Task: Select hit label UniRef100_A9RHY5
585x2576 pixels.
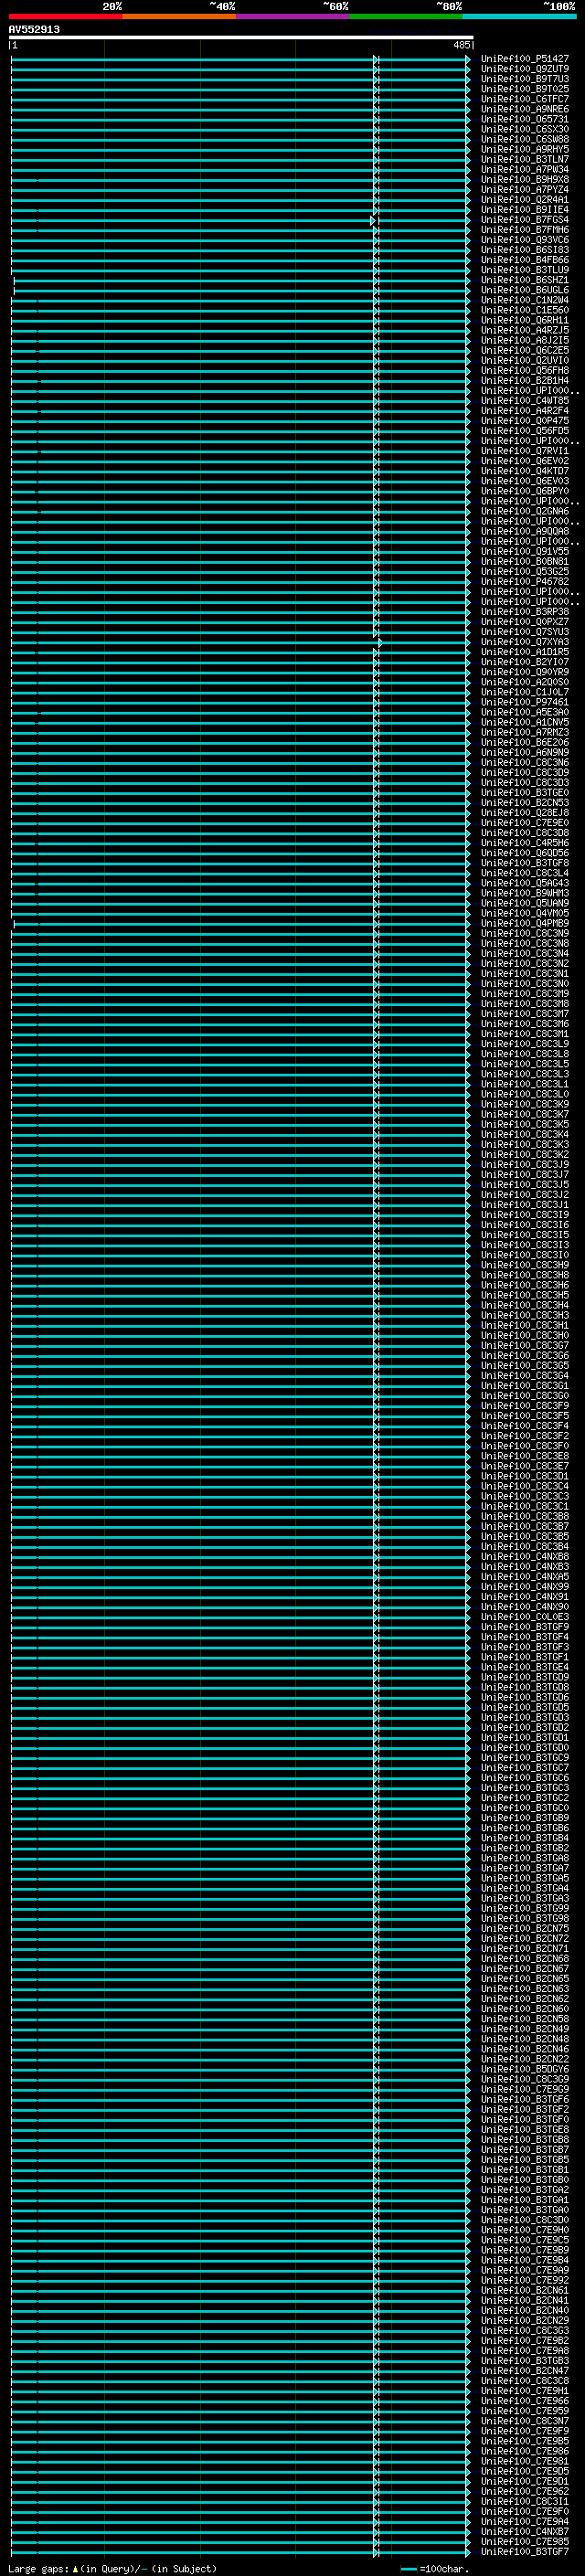Action: click(524, 149)
